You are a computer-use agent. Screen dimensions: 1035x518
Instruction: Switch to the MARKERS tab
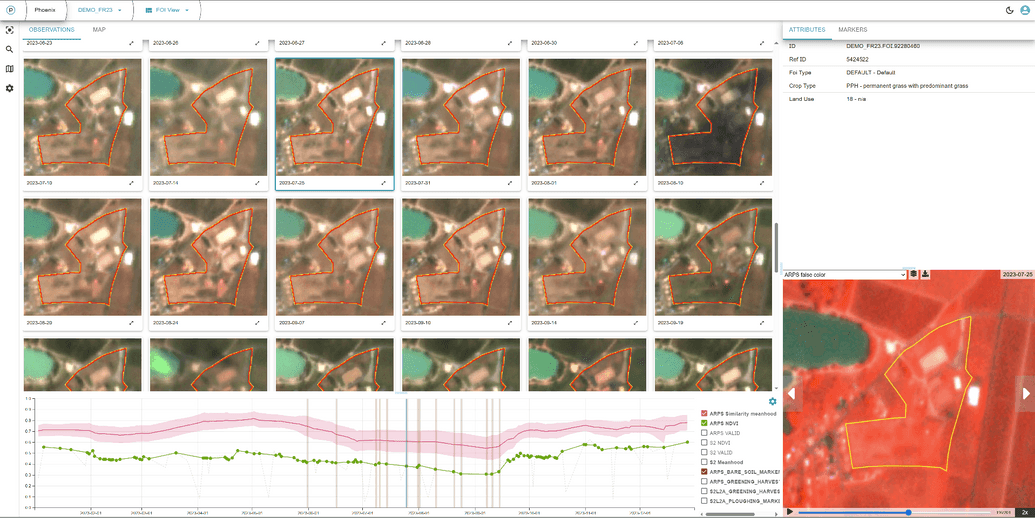852,30
